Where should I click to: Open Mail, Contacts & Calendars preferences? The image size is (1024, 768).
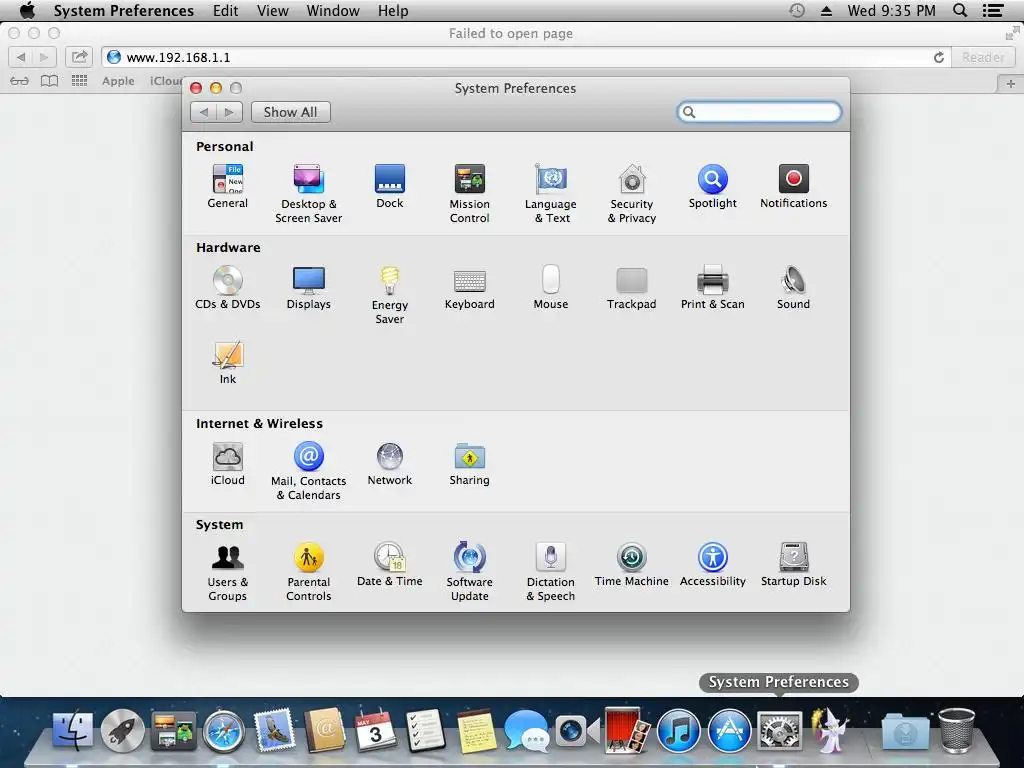[308, 471]
